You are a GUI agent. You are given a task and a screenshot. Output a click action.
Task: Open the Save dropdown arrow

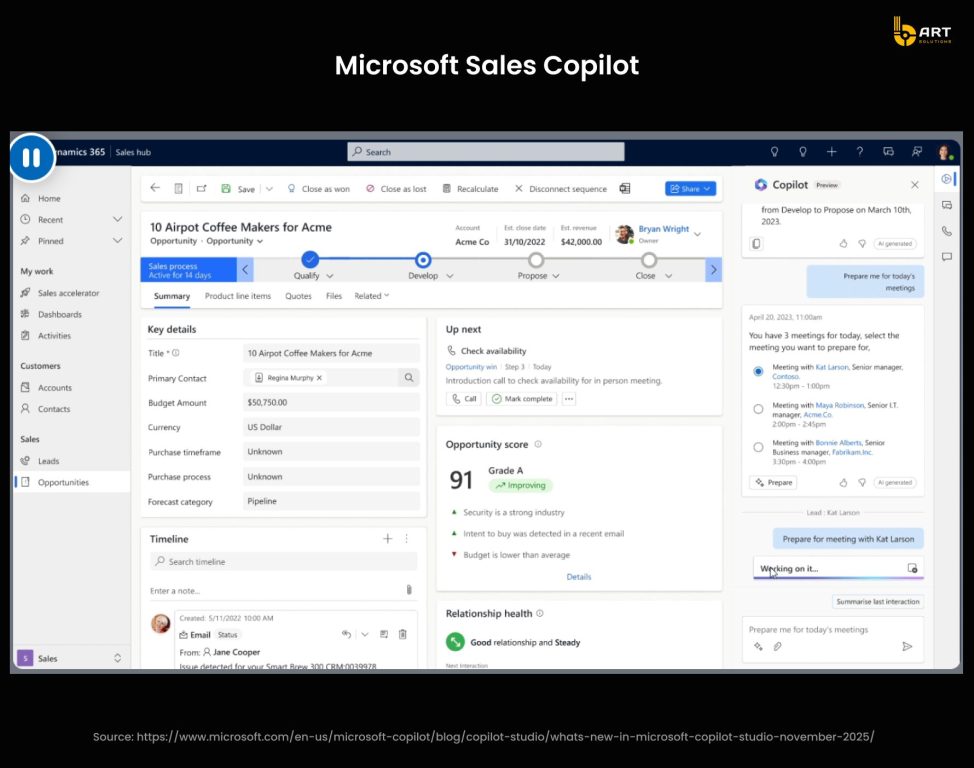(264, 189)
